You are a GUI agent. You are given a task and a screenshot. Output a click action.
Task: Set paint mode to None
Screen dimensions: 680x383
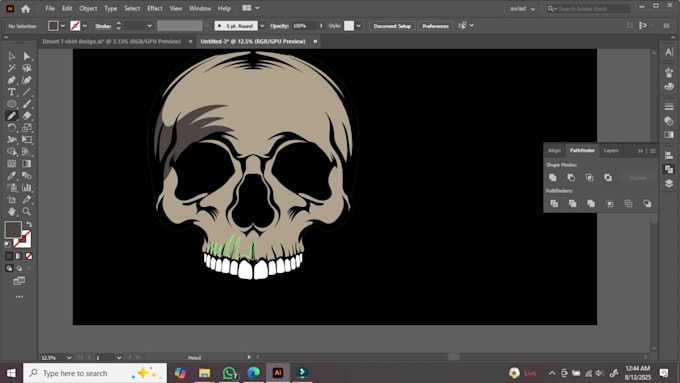[x=29, y=256]
